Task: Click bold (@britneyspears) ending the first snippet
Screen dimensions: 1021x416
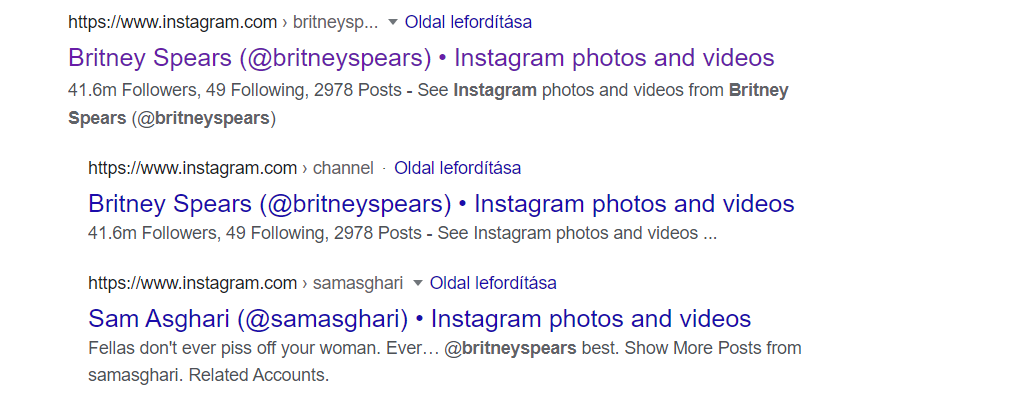Action: tap(203, 118)
